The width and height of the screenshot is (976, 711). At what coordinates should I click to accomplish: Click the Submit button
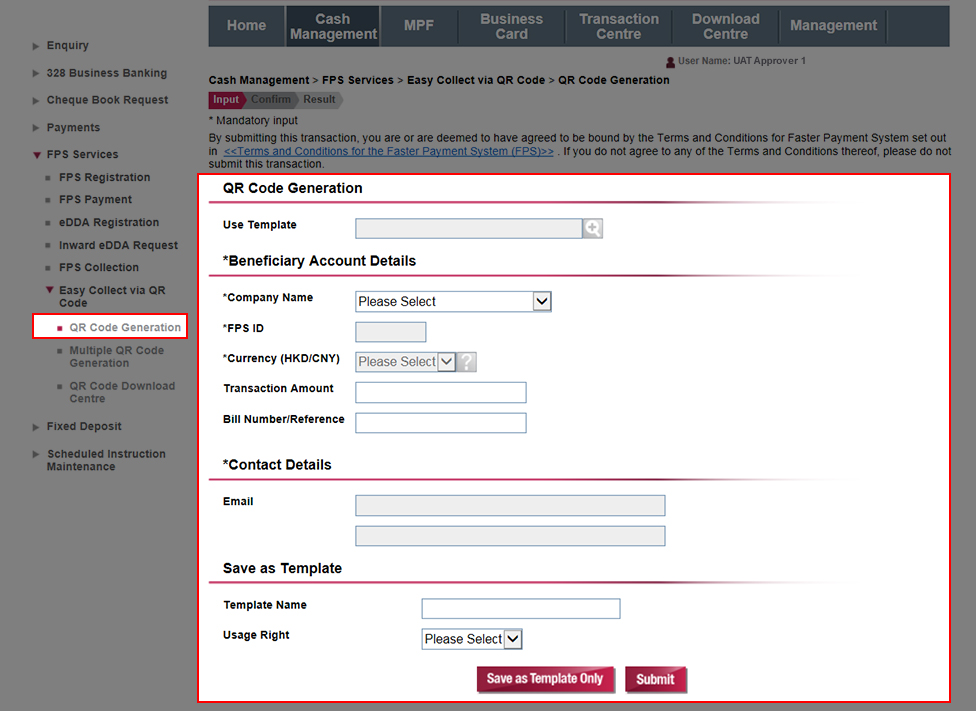point(655,679)
